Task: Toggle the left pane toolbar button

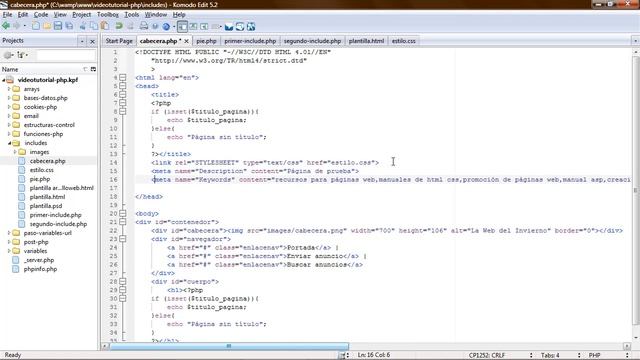Action: point(182,27)
